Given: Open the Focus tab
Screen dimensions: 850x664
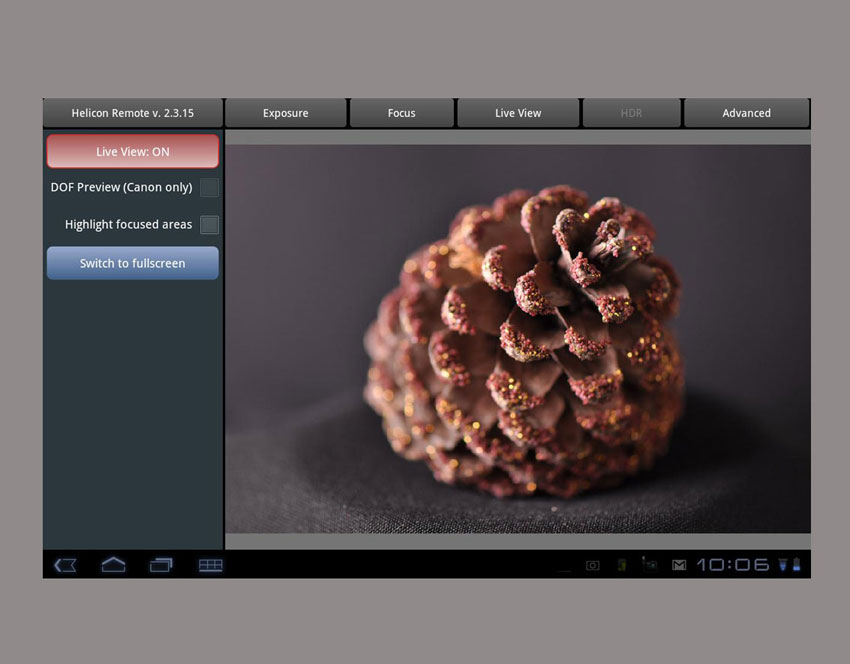Looking at the screenshot, I should (402, 113).
